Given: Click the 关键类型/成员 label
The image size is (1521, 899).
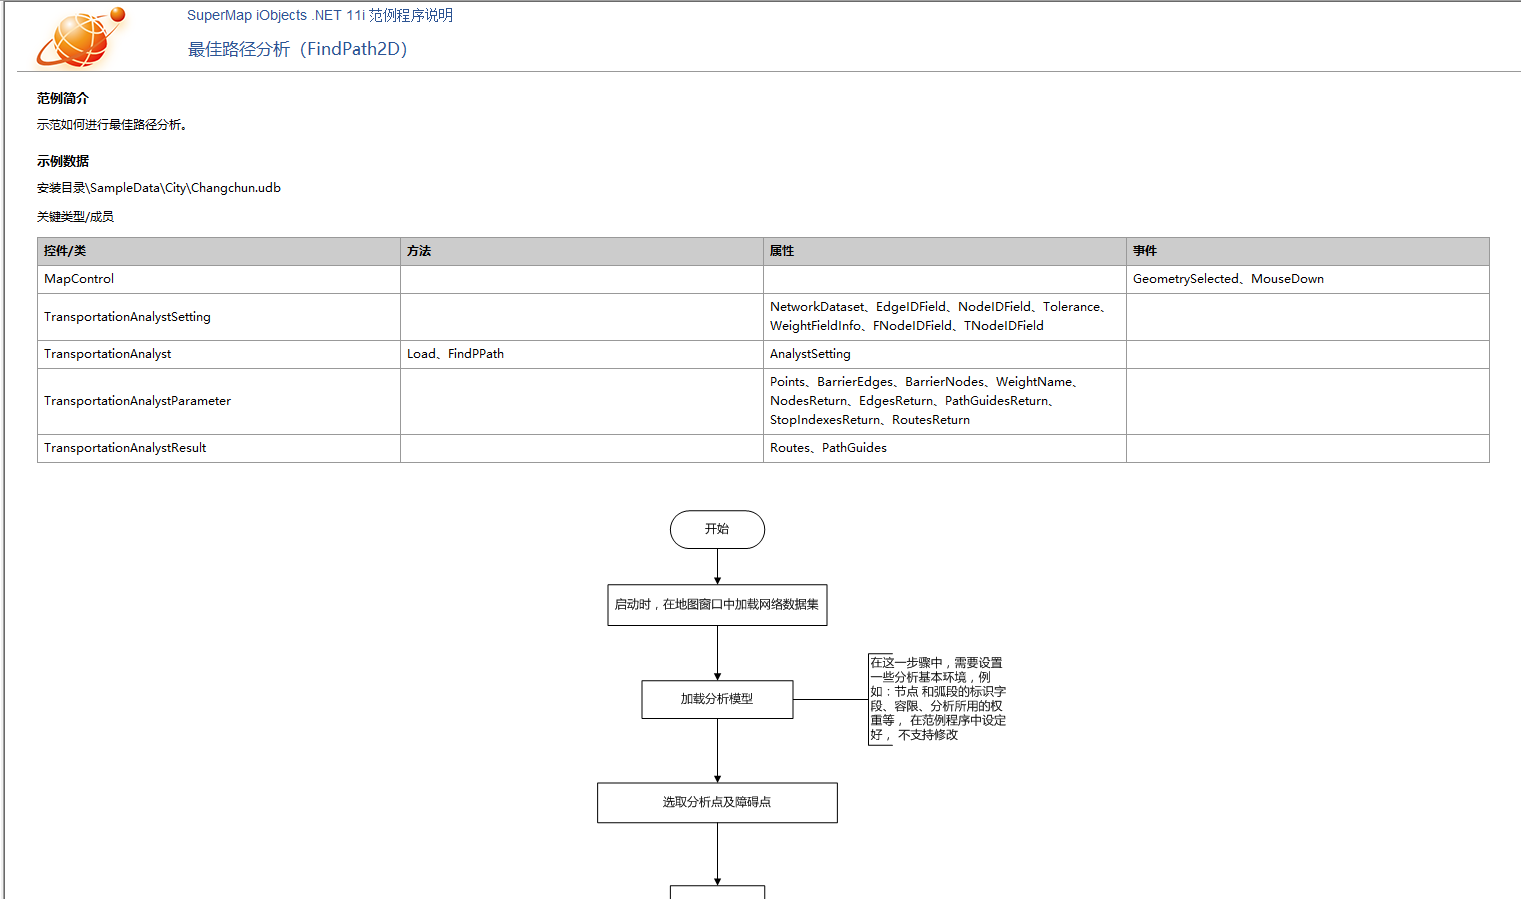Looking at the screenshot, I should pos(75,216).
